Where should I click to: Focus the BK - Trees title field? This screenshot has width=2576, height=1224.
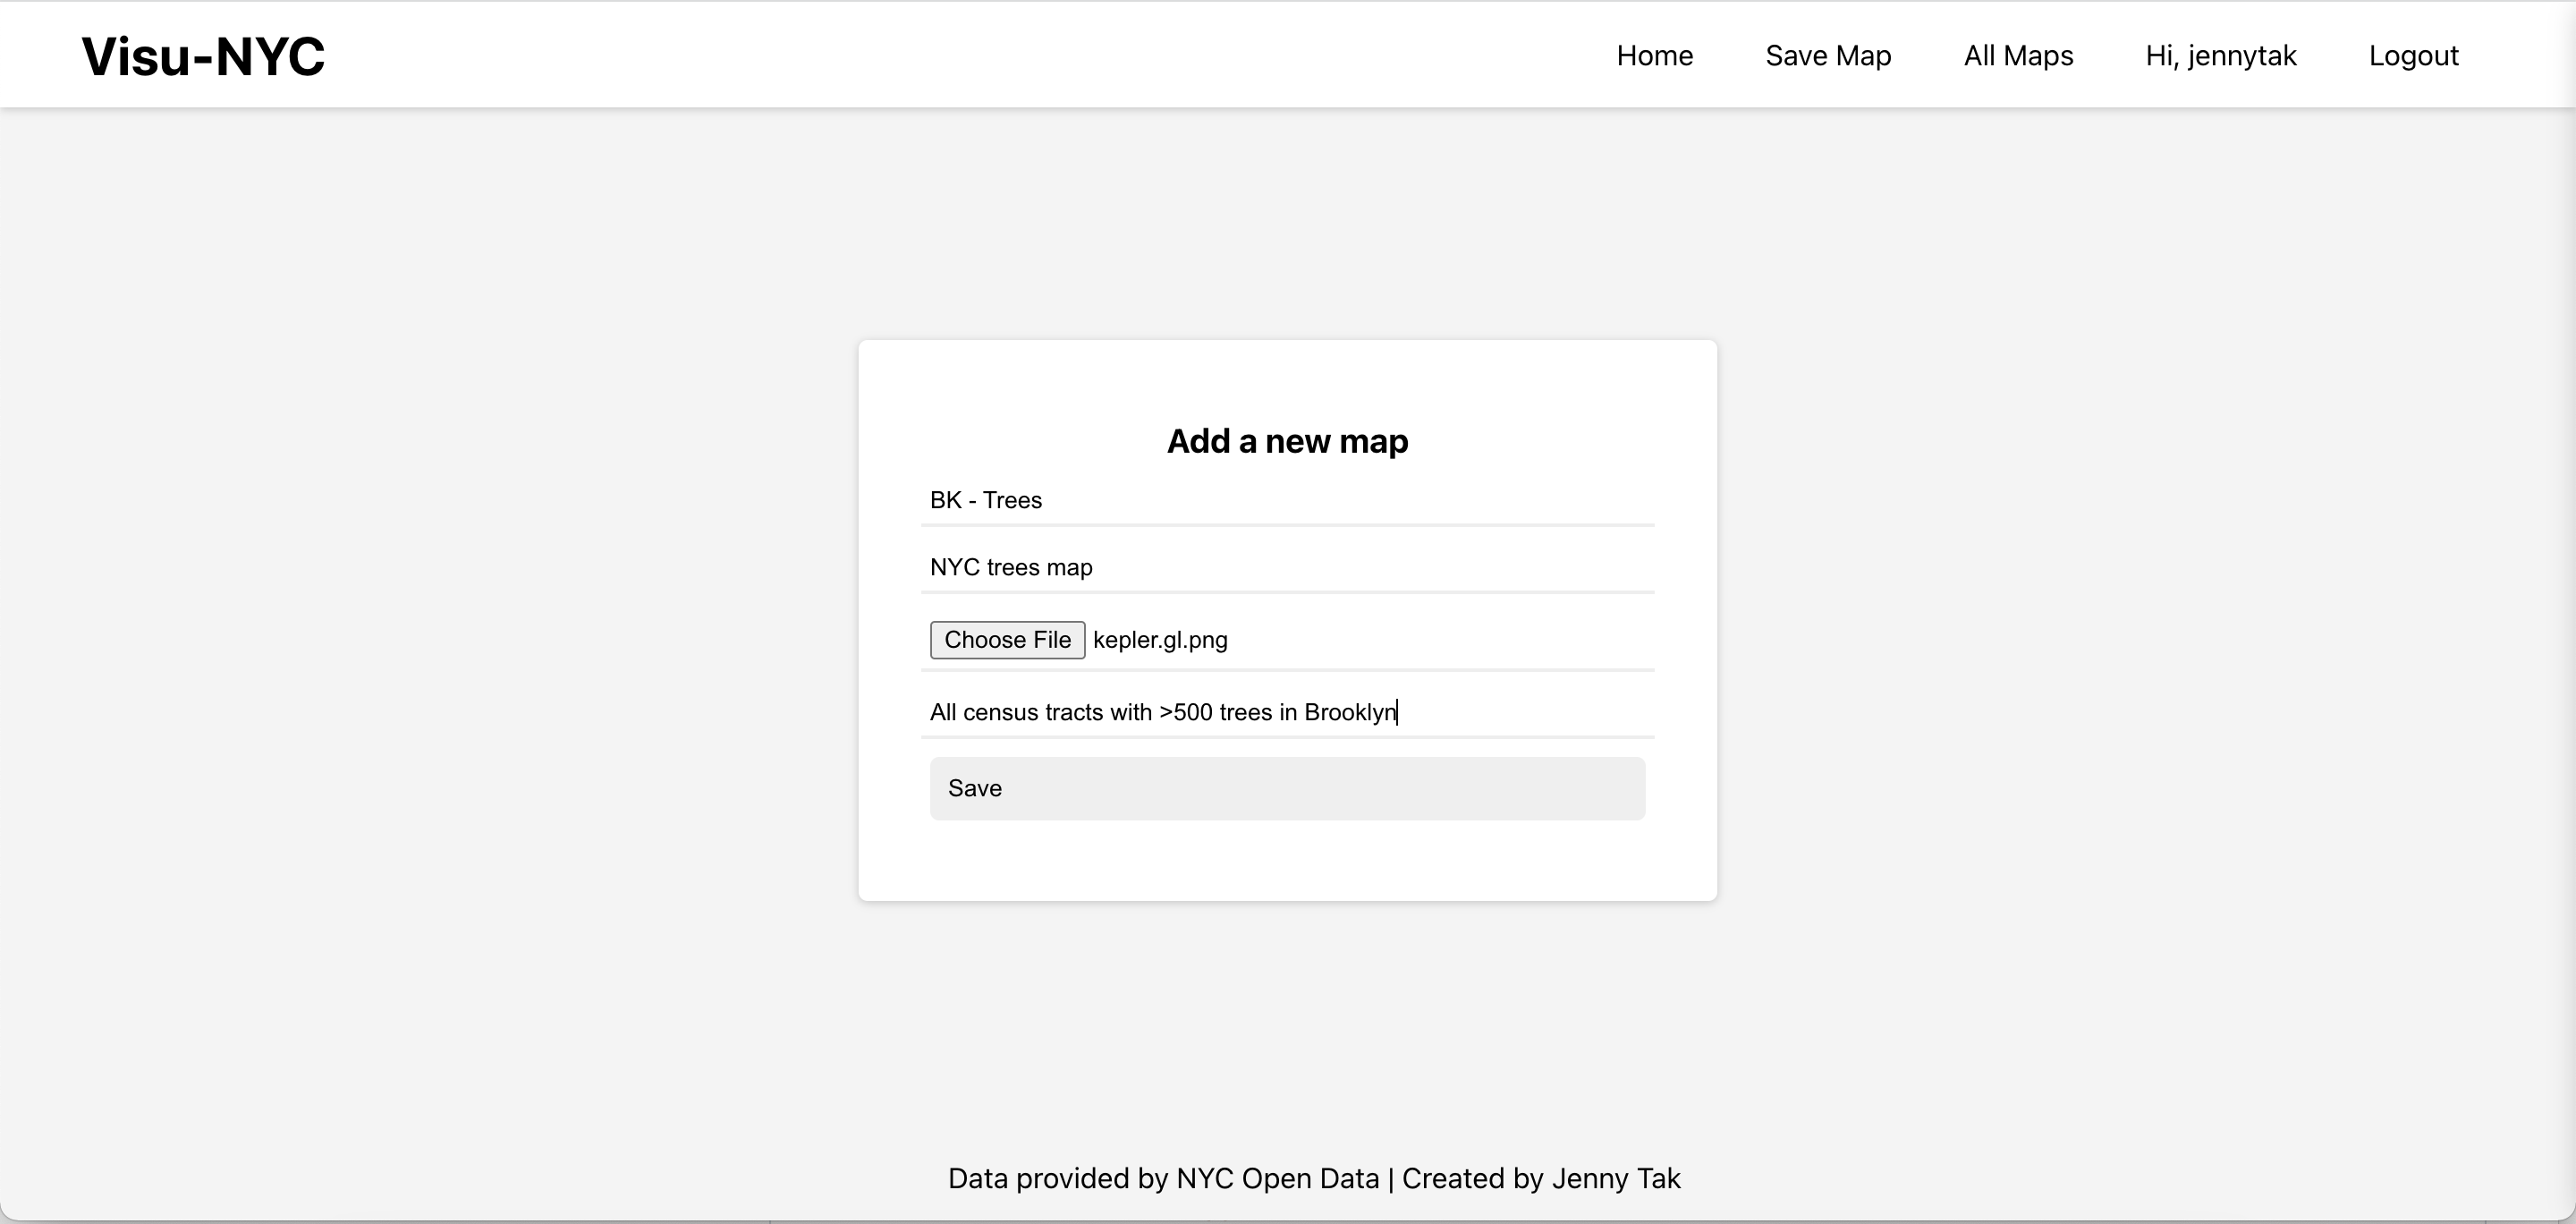pyautogui.click(x=1286, y=500)
